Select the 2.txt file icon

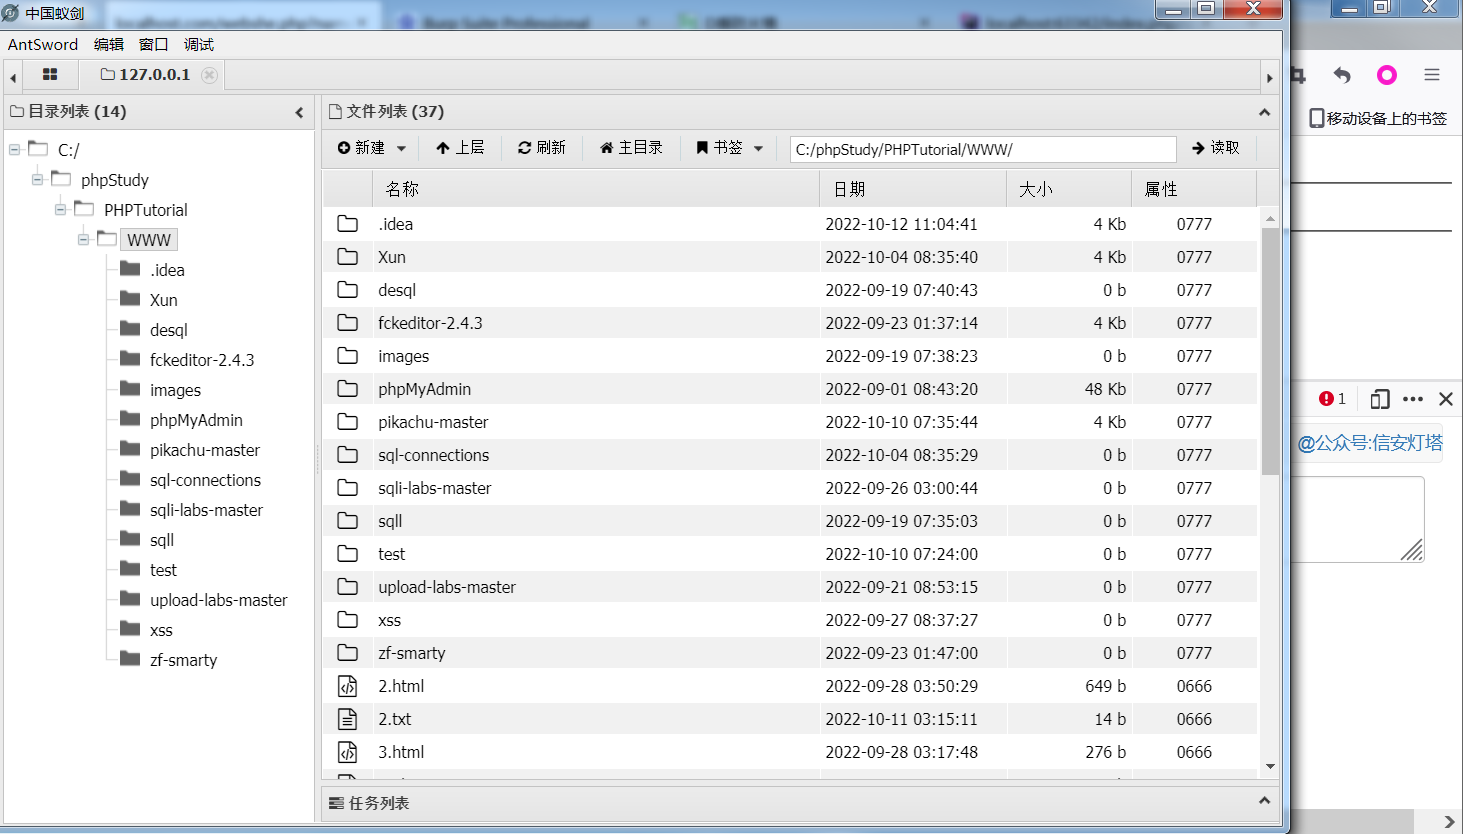347,719
